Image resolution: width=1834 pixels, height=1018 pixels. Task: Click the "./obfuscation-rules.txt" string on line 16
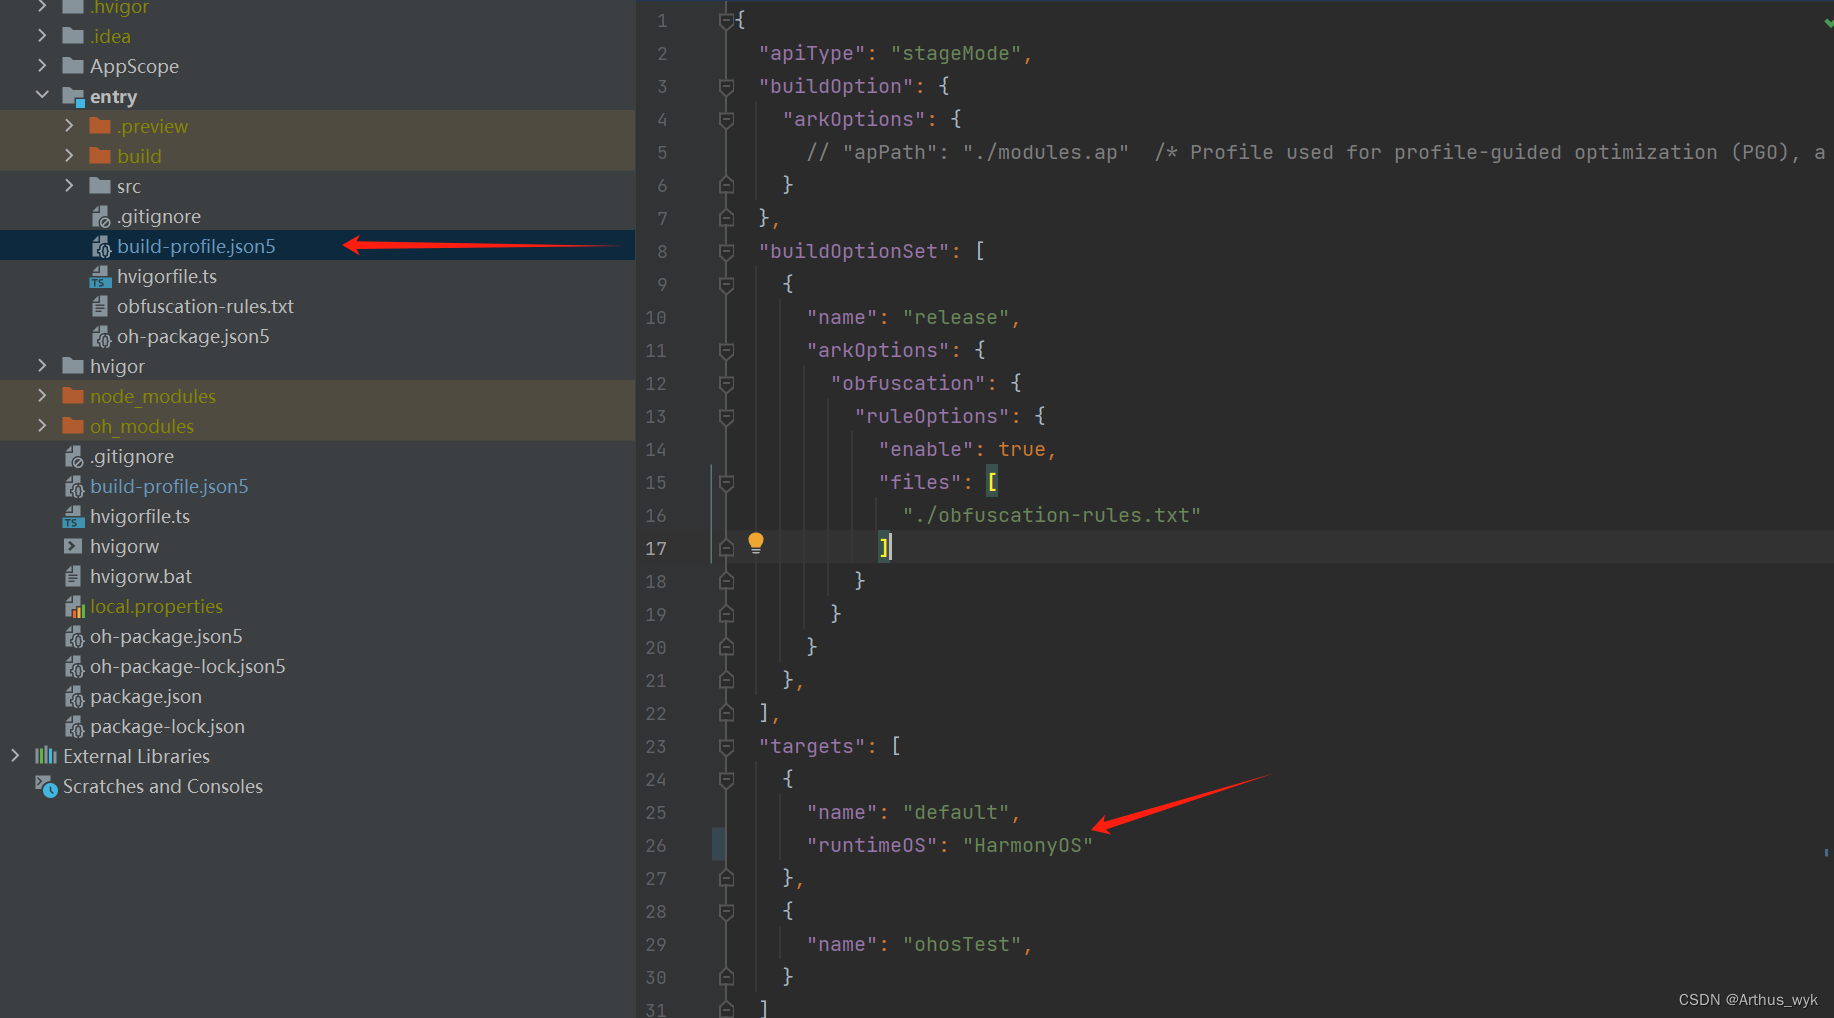[1052, 516]
